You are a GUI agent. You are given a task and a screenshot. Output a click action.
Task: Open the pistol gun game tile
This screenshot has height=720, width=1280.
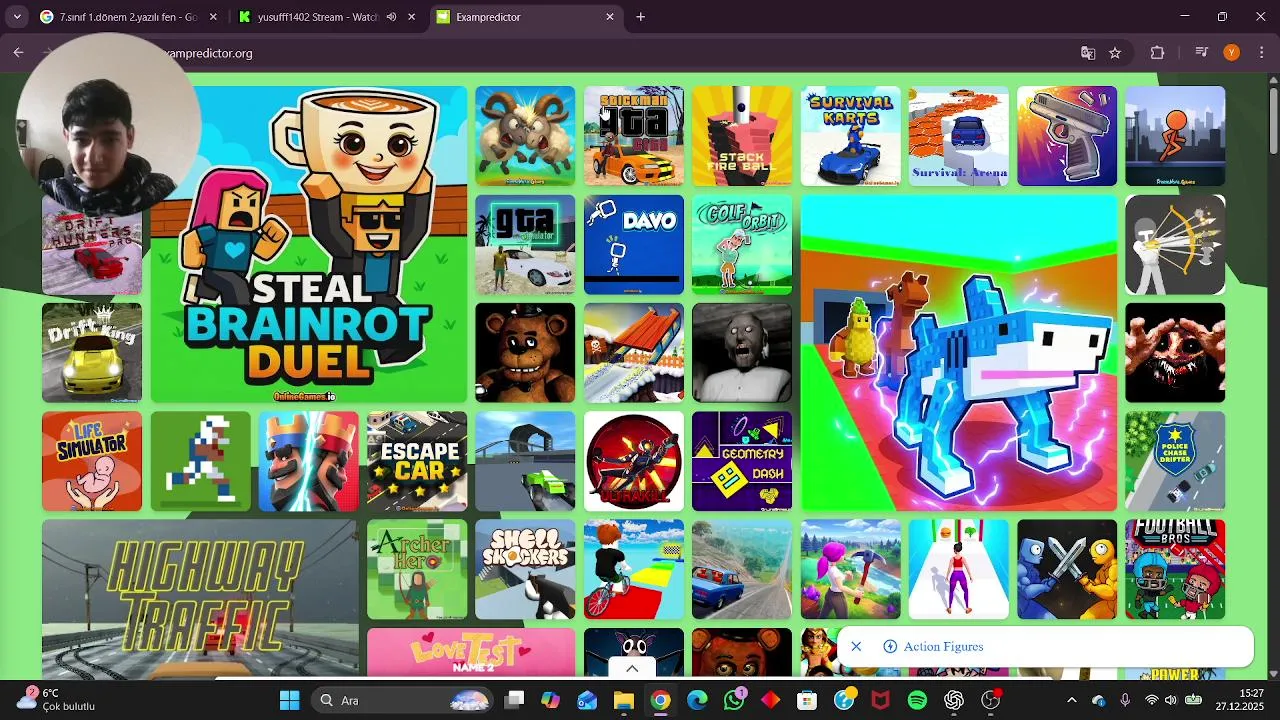tap(1067, 136)
